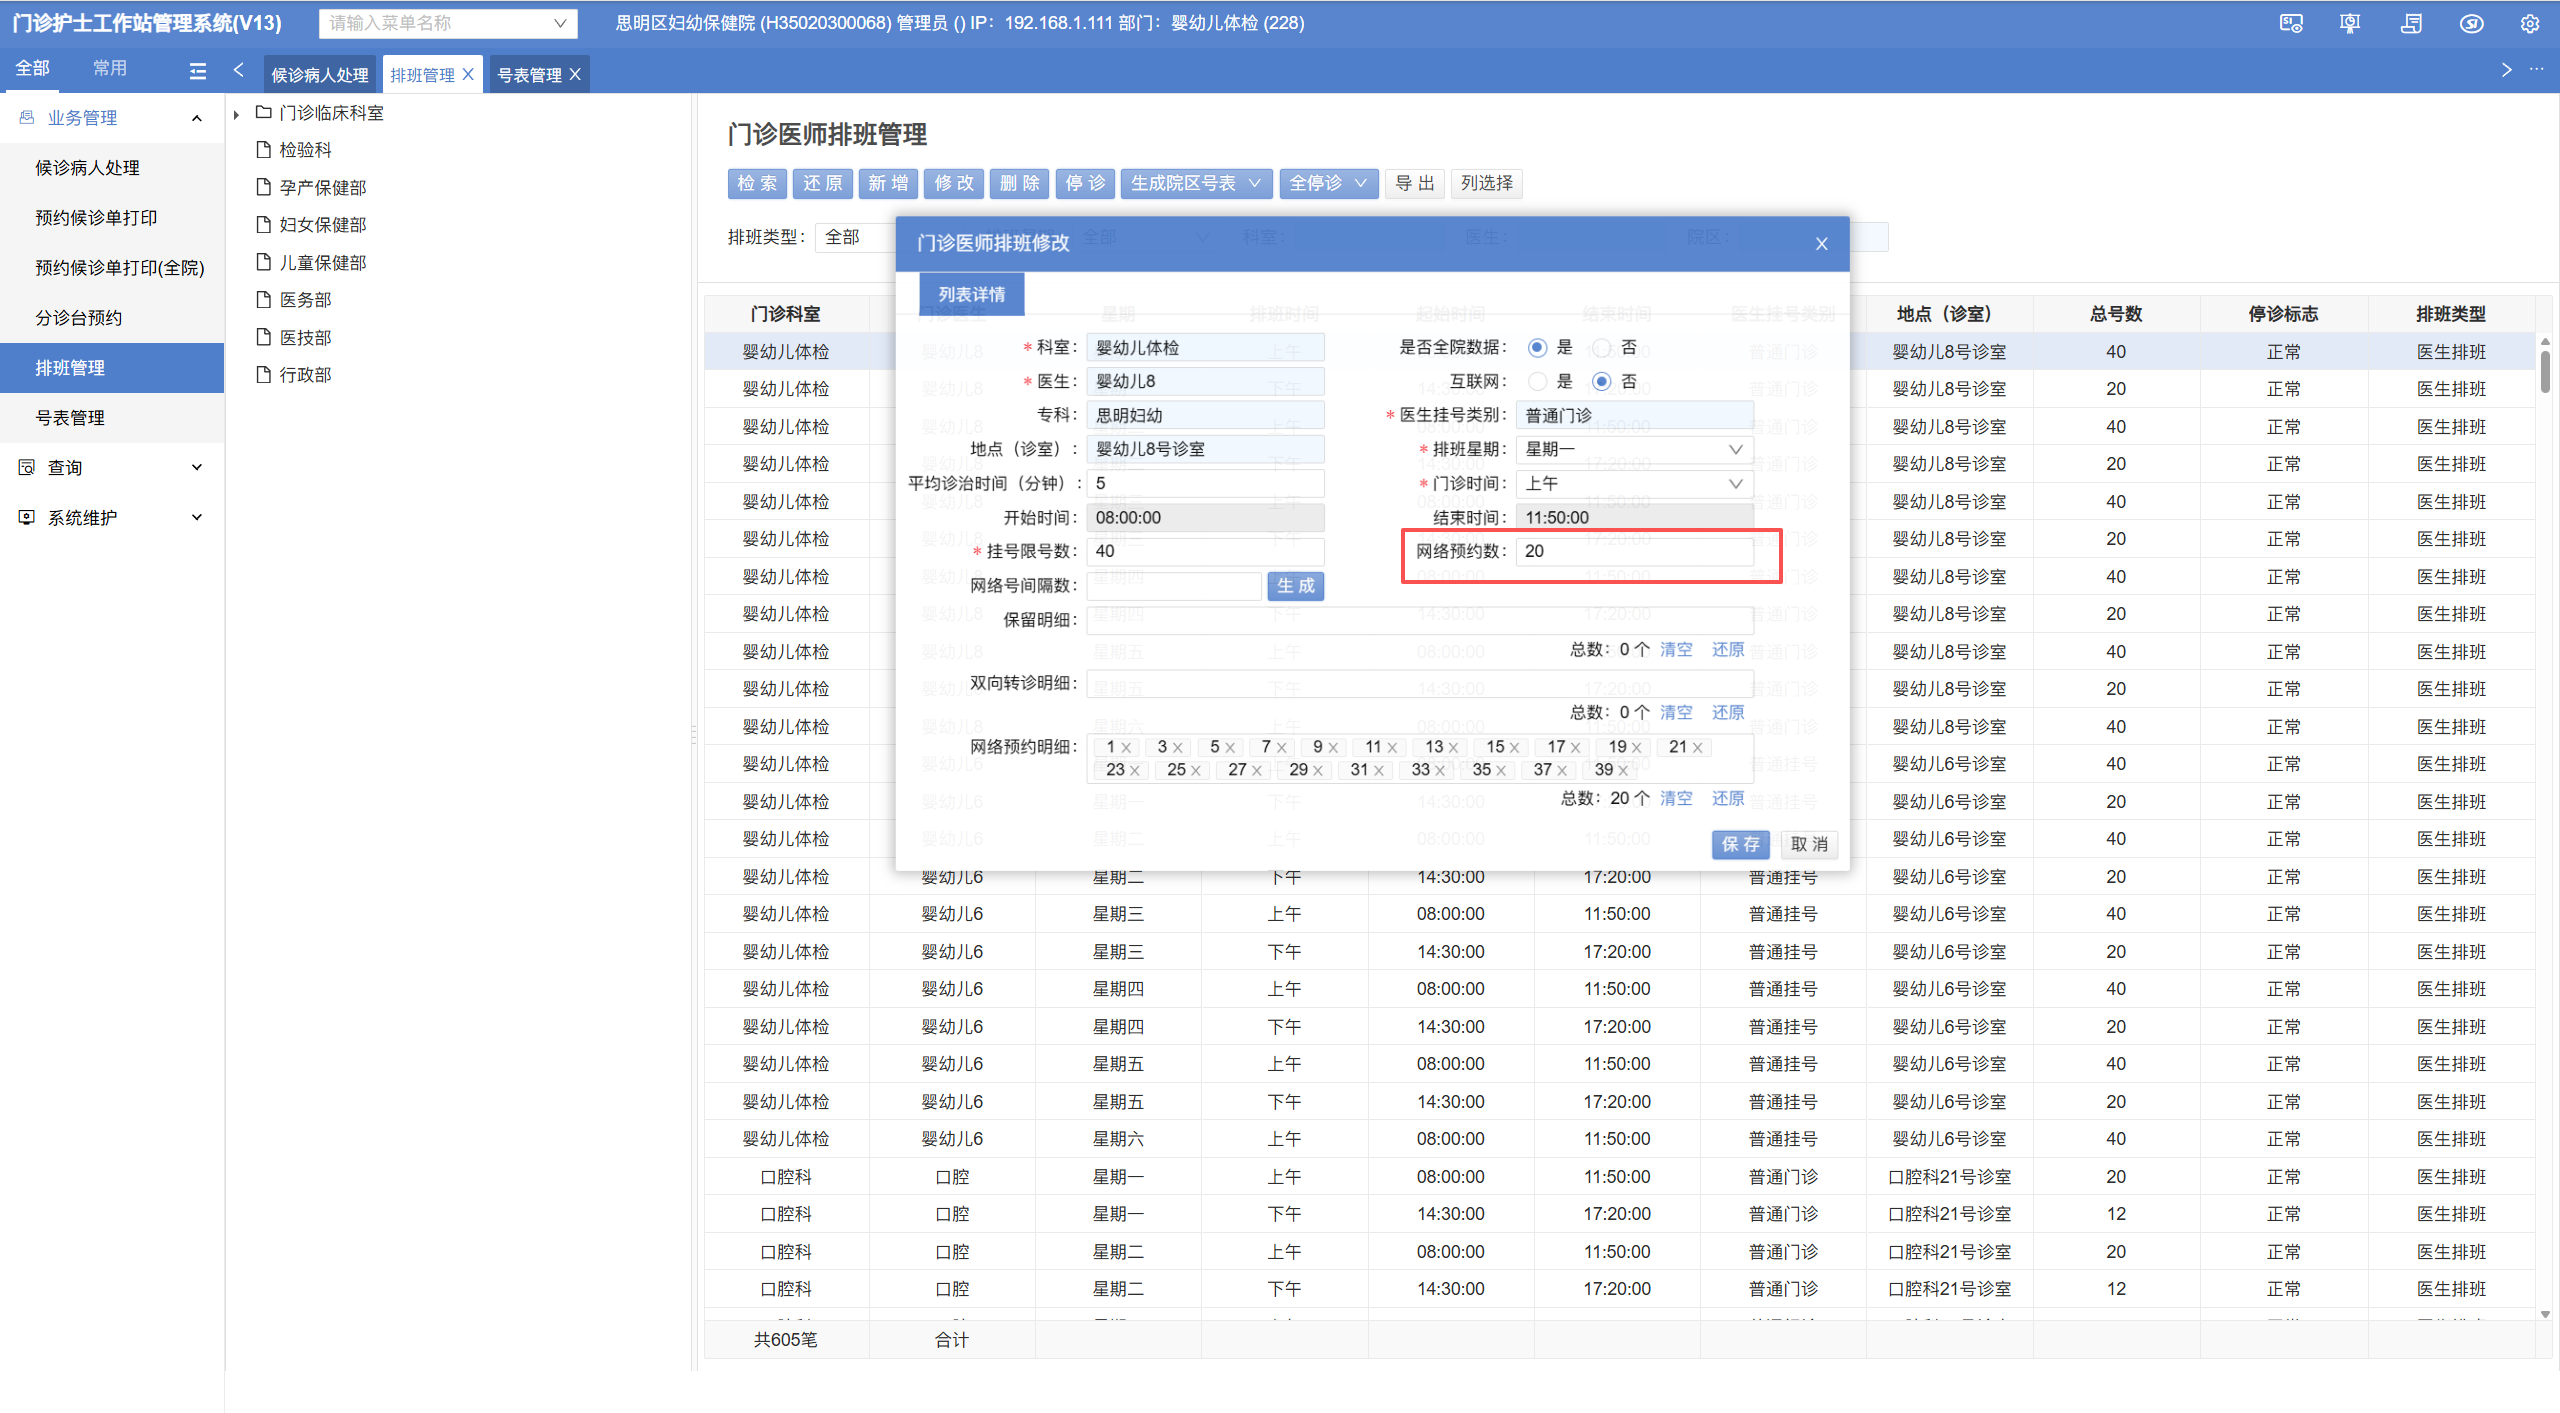Viewport: 2560px width, 1413px height.
Task: Switch to the 号表管理 tab
Action: coord(529,75)
